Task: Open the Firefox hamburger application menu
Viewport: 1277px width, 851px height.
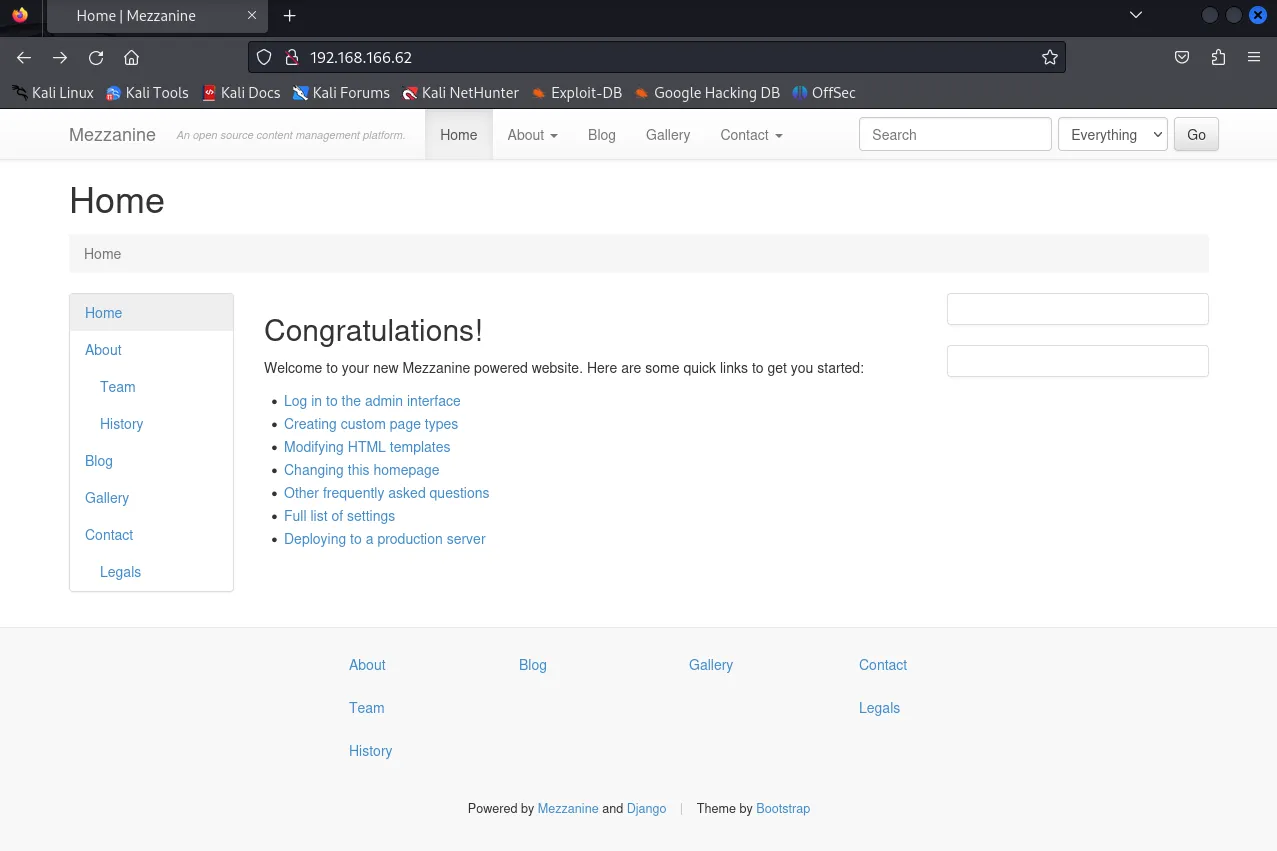Action: 1254,58
